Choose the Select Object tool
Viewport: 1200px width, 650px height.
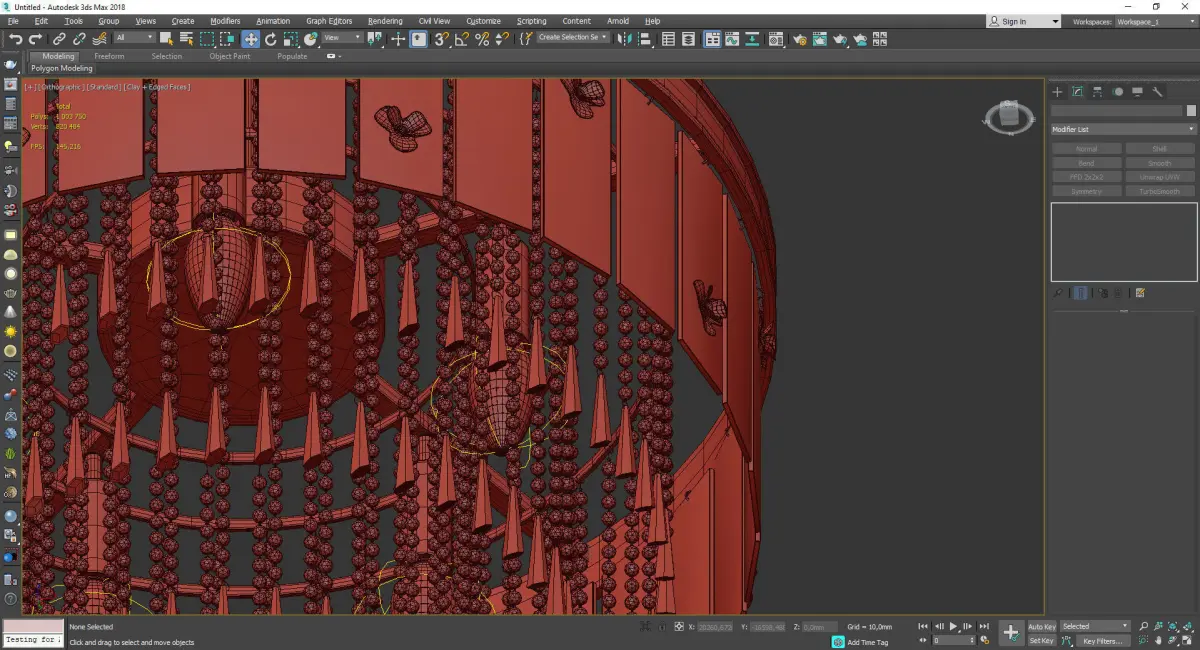click(166, 39)
